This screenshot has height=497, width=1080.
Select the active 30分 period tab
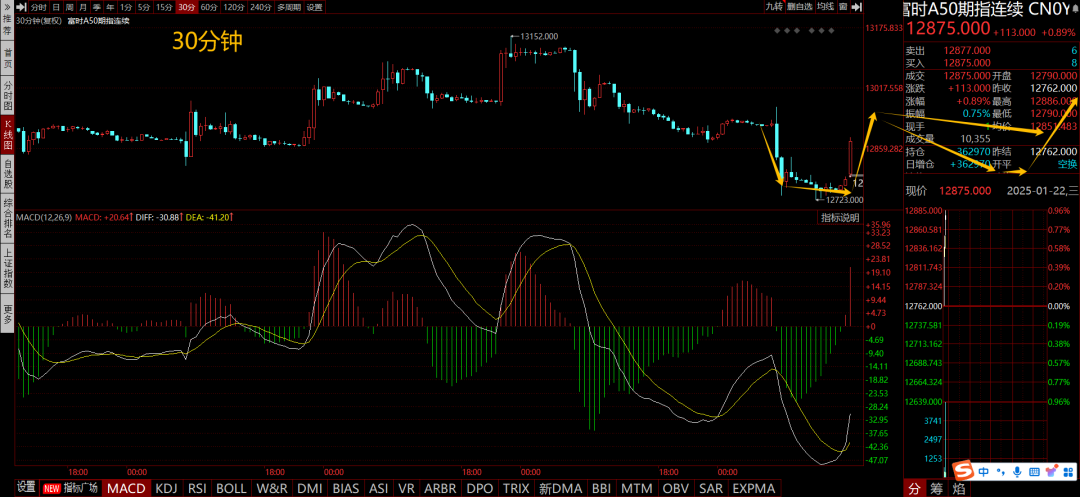(x=187, y=7)
